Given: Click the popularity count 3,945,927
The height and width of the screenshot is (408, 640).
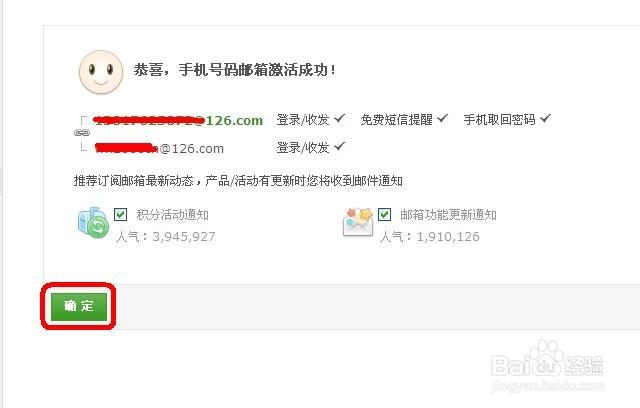Looking at the screenshot, I should coord(184,237).
